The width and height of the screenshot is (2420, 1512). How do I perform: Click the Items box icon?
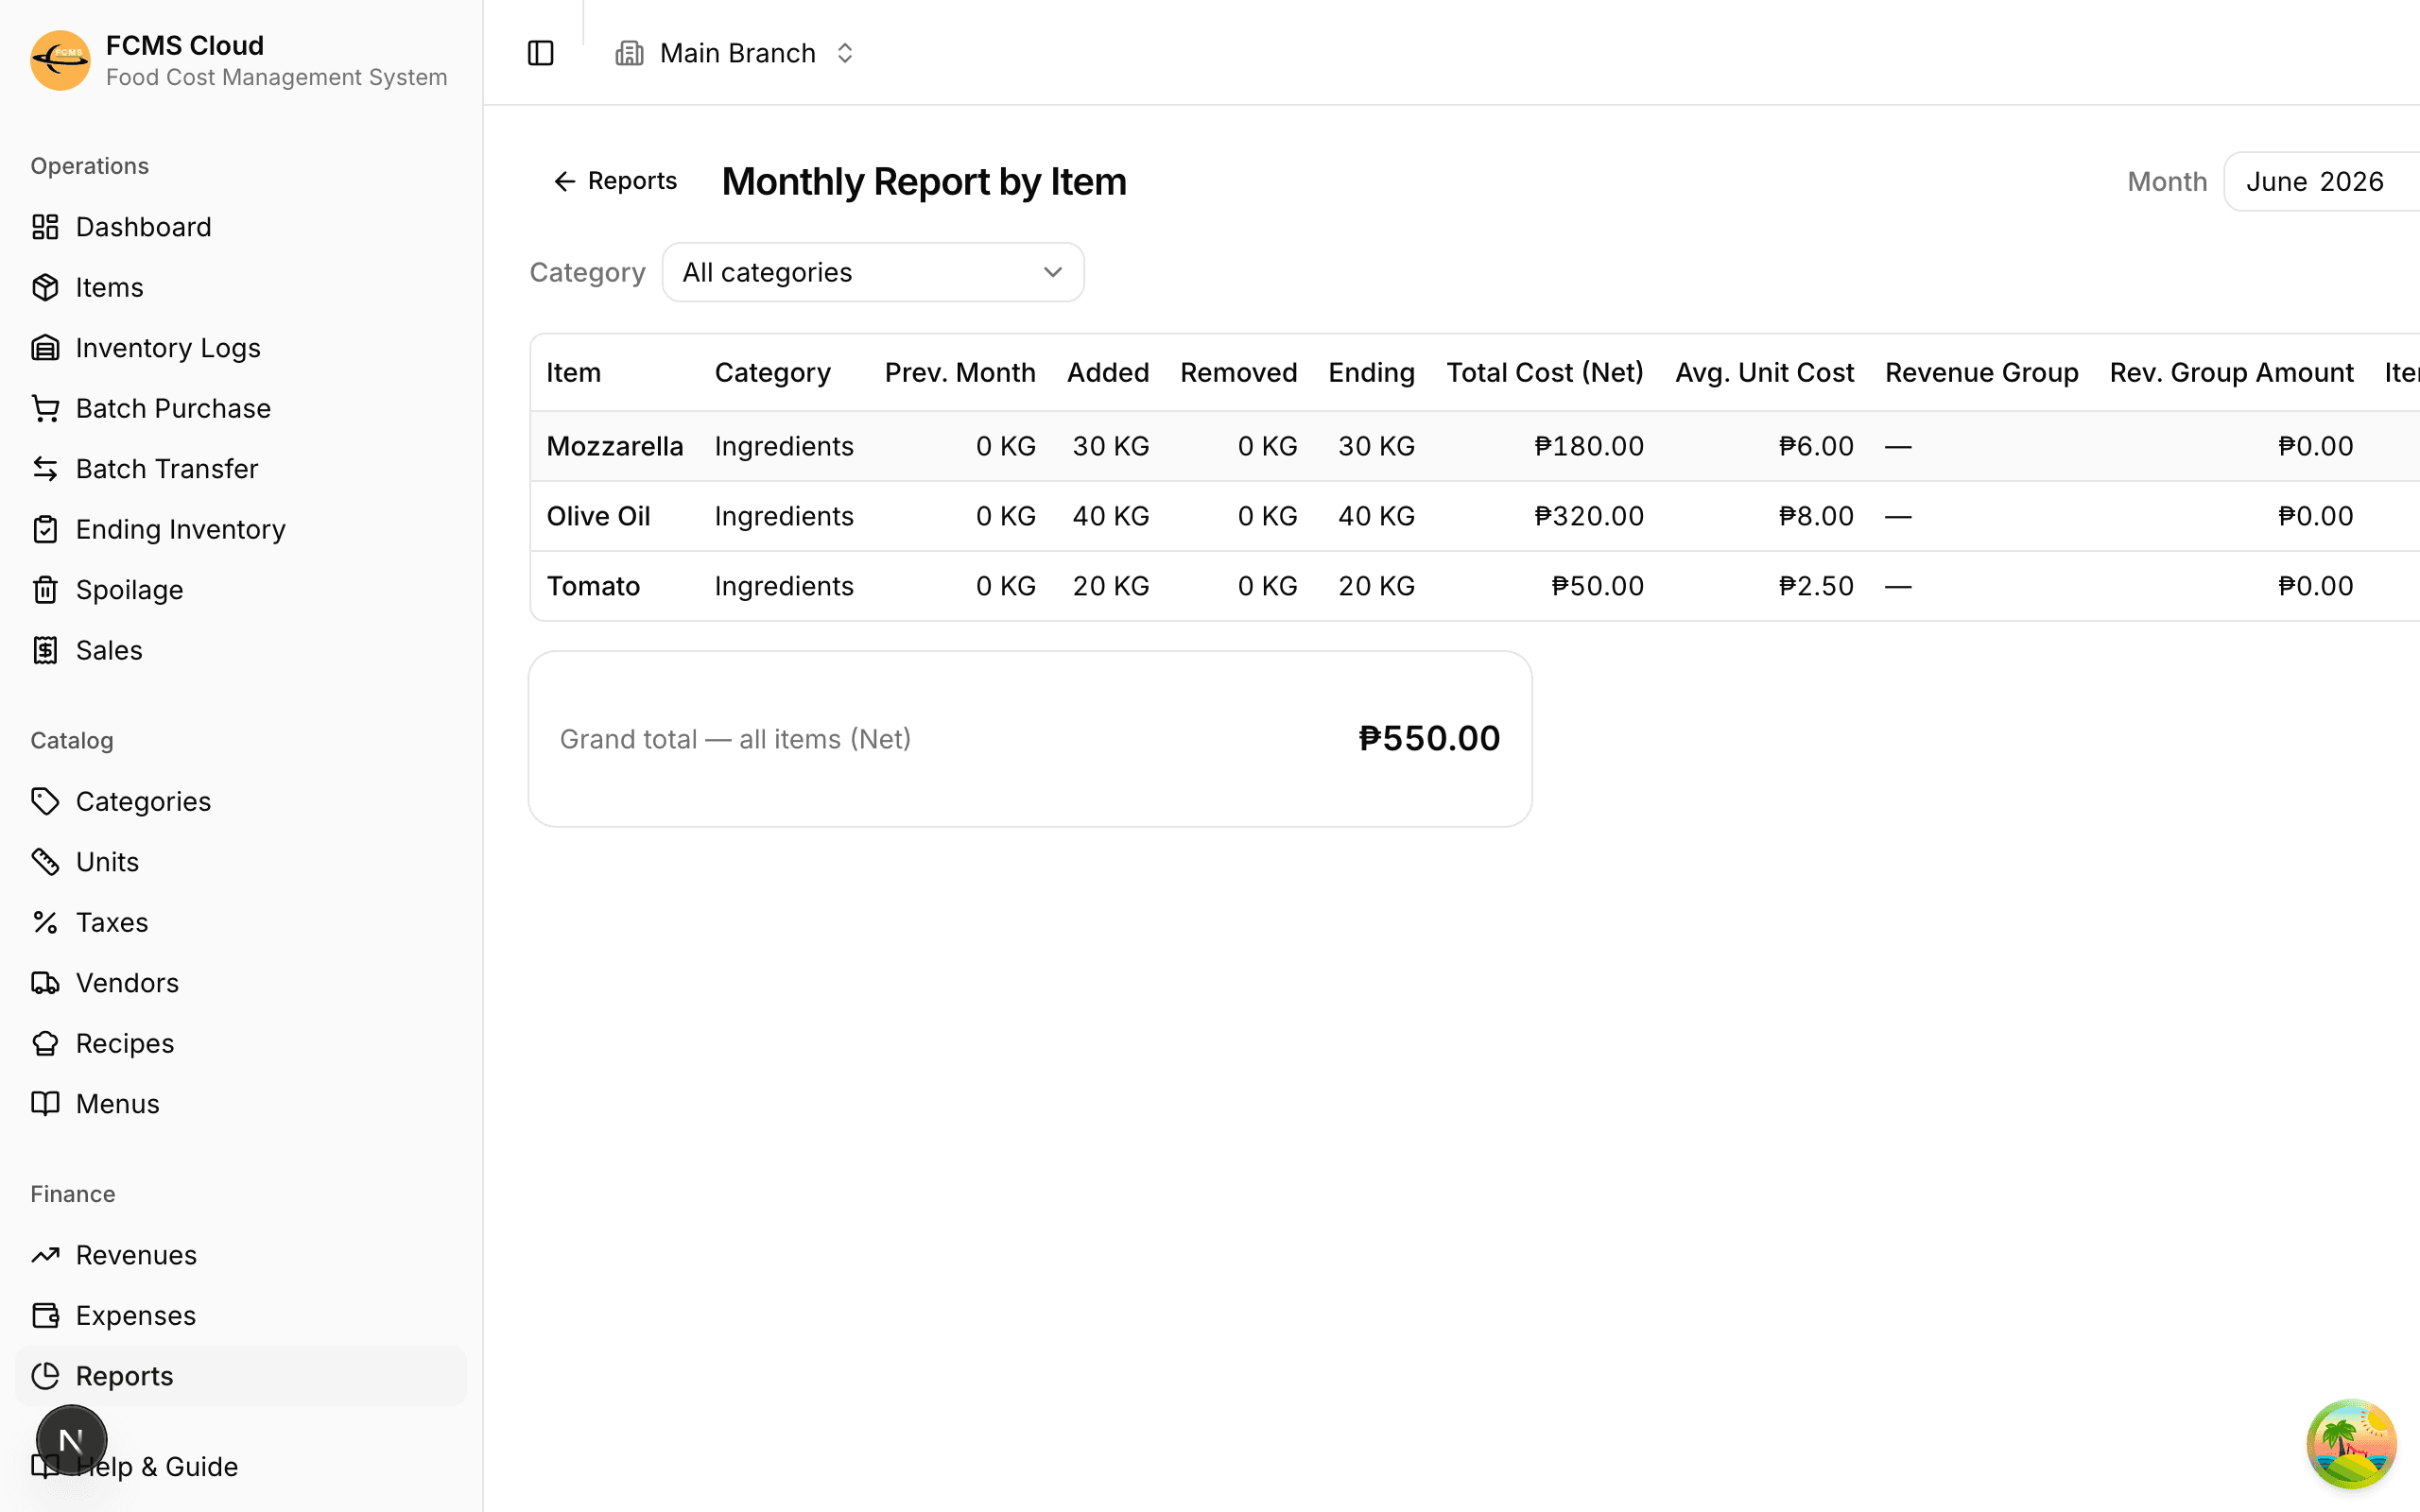pyautogui.click(x=45, y=287)
